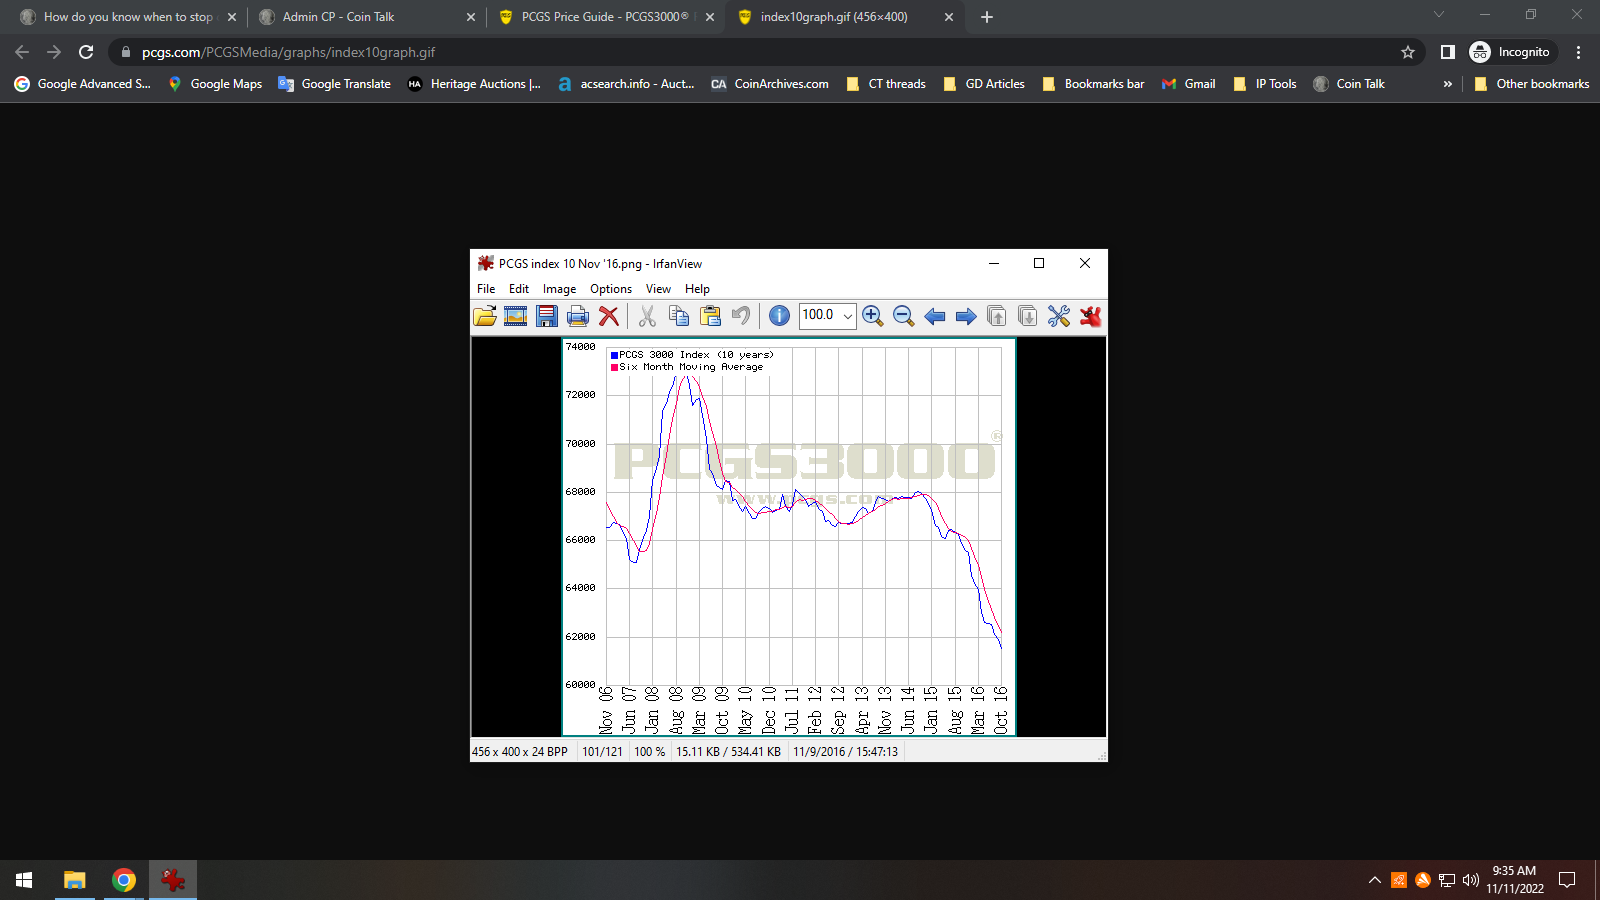The width and height of the screenshot is (1600, 900).
Task: Open the tab search chevron in Chrome title bar
Action: 1439,14
